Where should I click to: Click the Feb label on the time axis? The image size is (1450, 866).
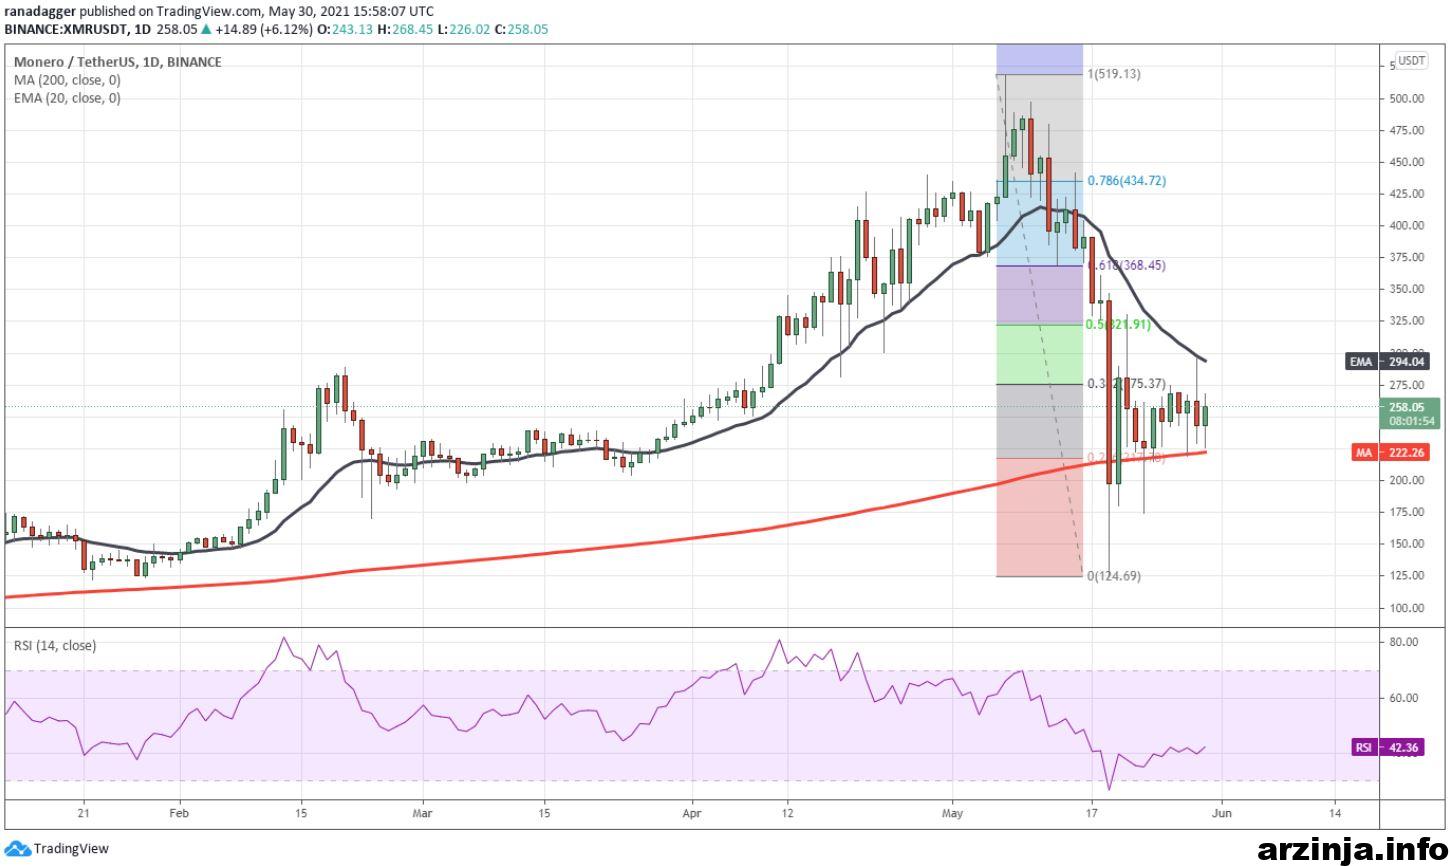pyautogui.click(x=179, y=813)
